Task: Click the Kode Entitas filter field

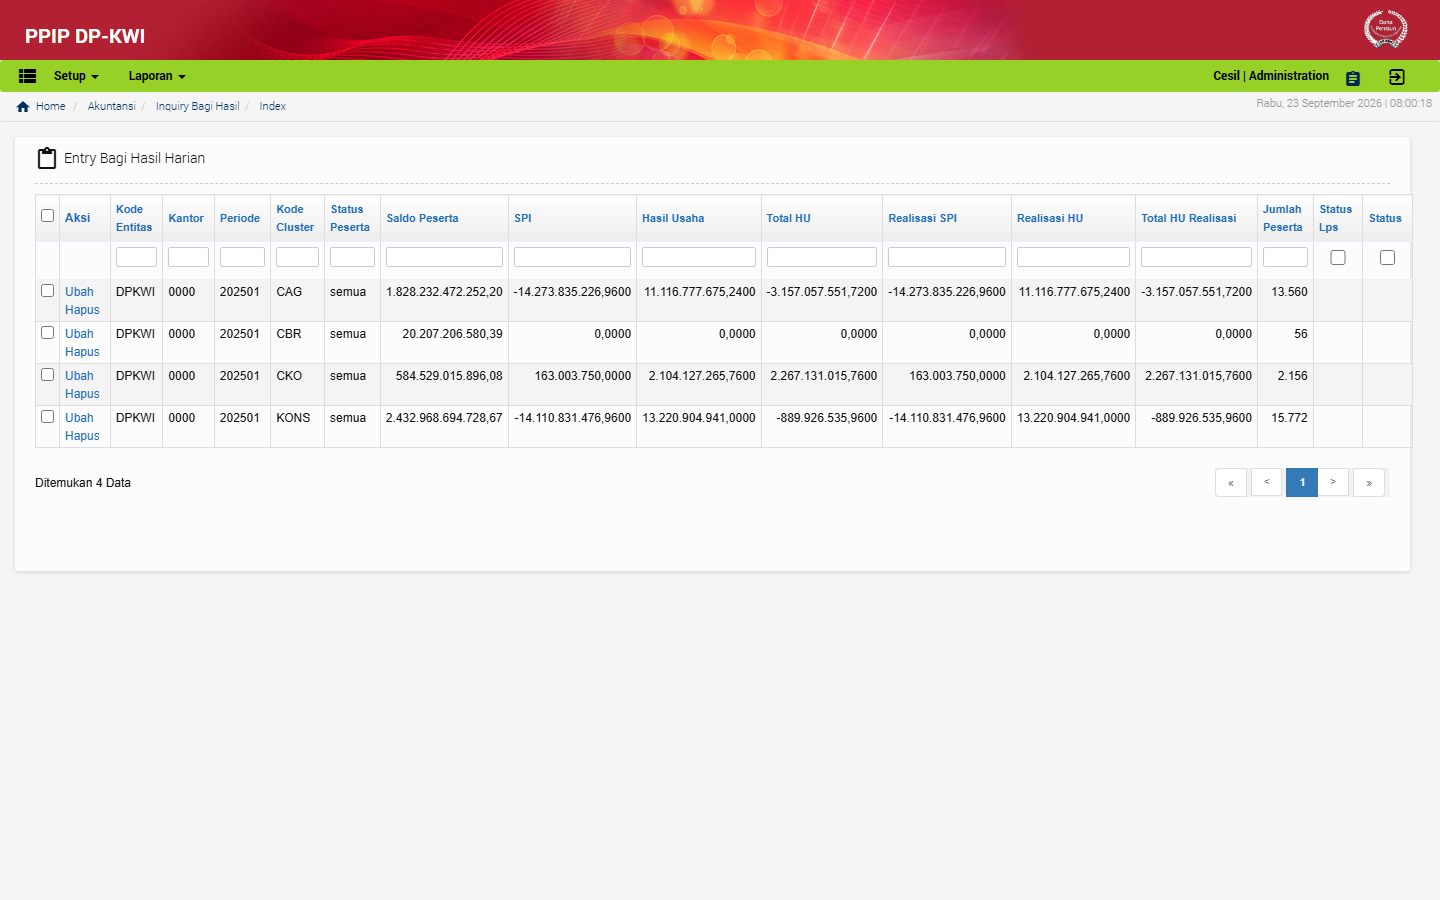Action: pos(136,257)
